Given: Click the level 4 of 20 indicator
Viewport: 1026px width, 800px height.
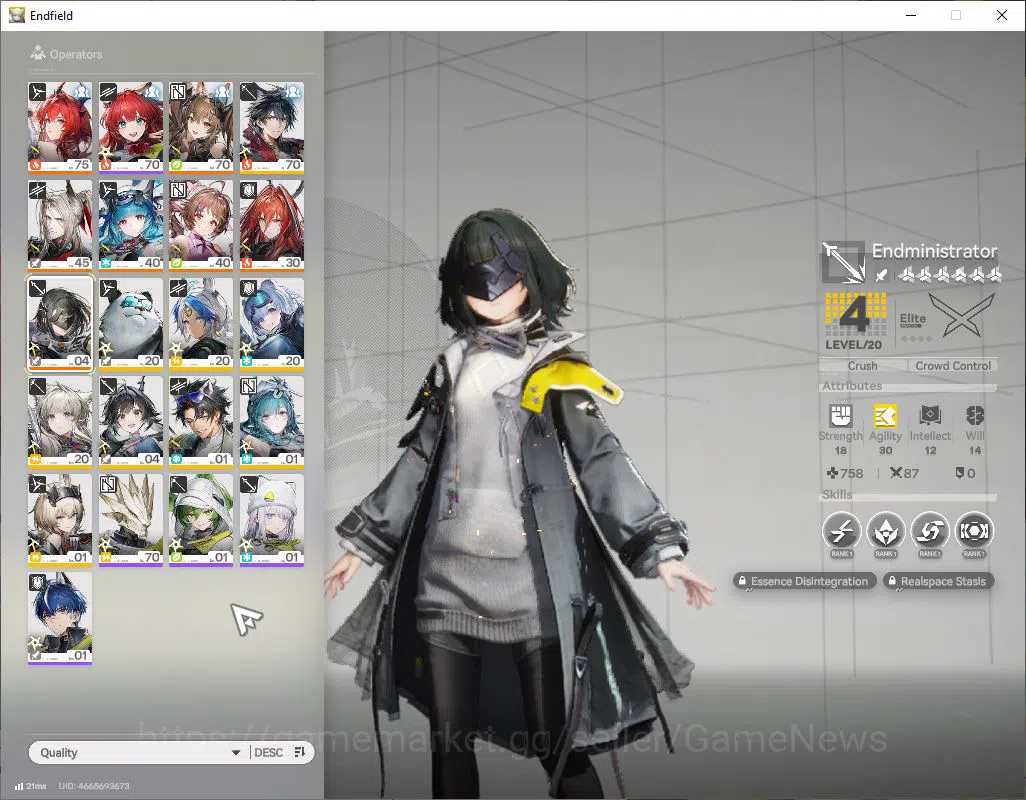Looking at the screenshot, I should [x=855, y=321].
